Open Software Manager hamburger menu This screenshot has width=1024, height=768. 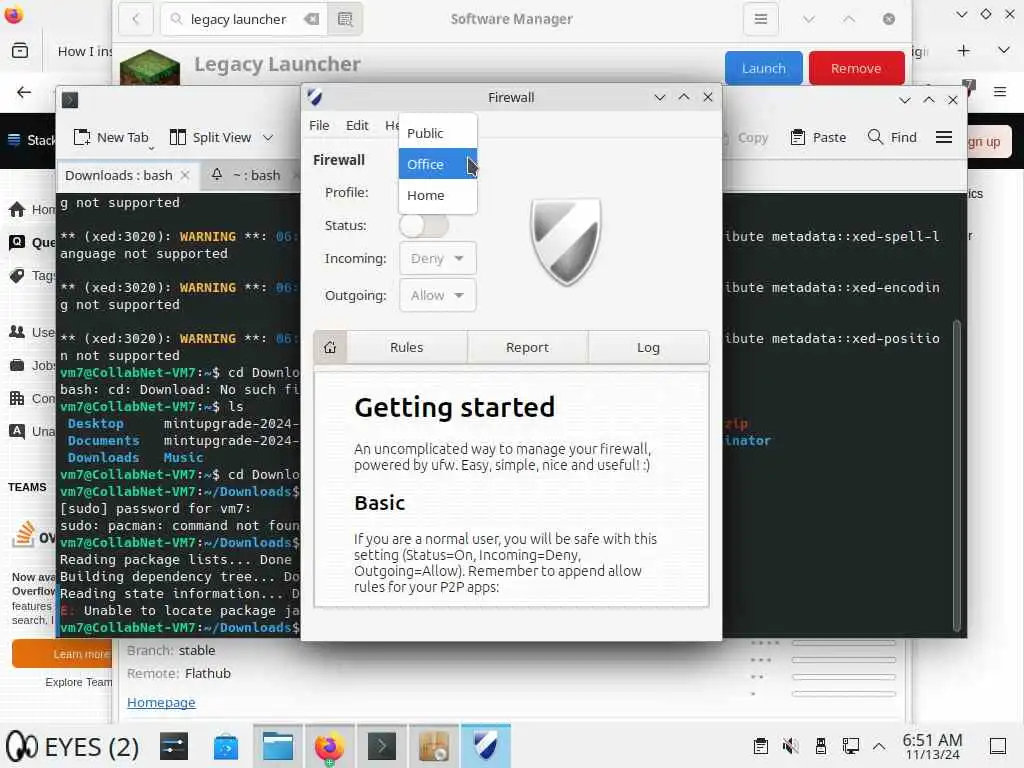click(760, 19)
